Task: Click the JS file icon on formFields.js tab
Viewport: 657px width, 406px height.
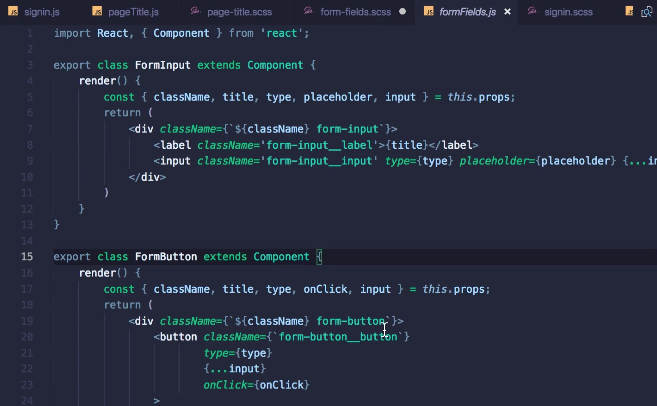Action: [x=429, y=11]
